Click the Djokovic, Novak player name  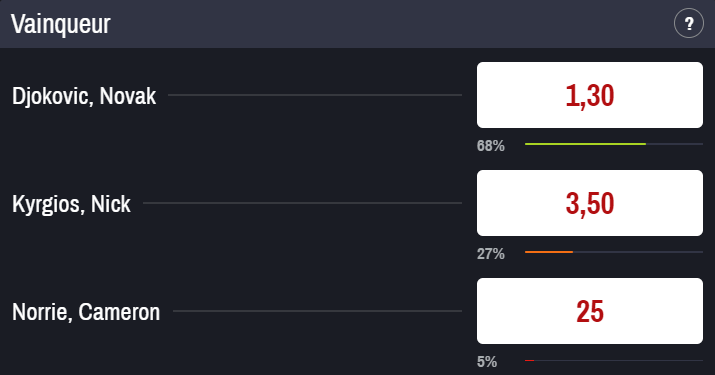click(x=84, y=96)
